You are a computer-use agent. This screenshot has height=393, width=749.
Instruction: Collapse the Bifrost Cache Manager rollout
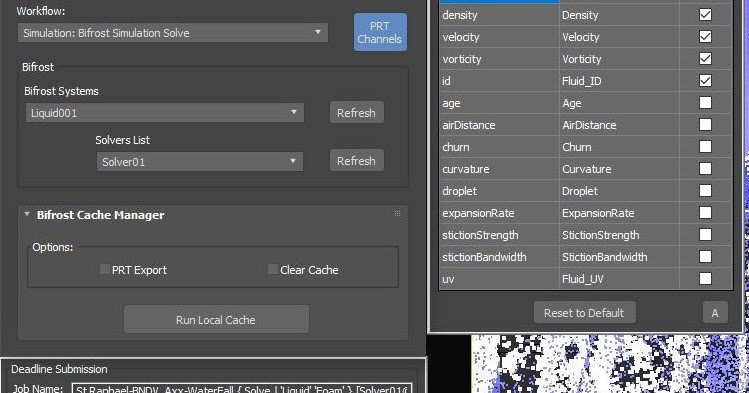tap(27, 214)
